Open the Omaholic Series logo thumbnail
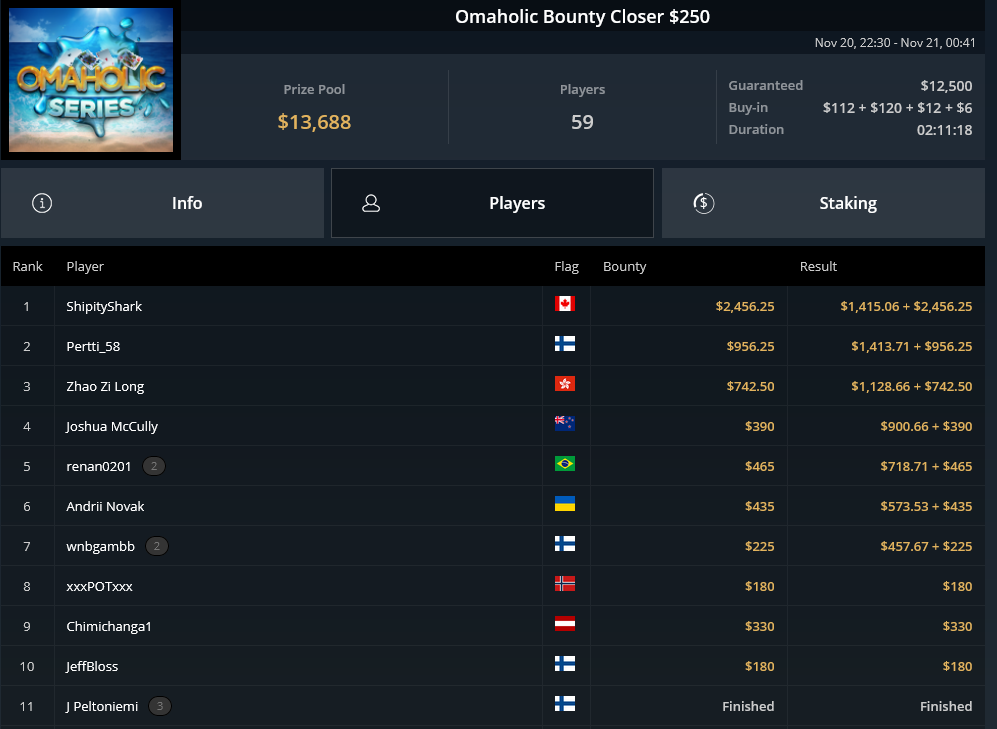The height and width of the screenshot is (729, 997). (91, 80)
